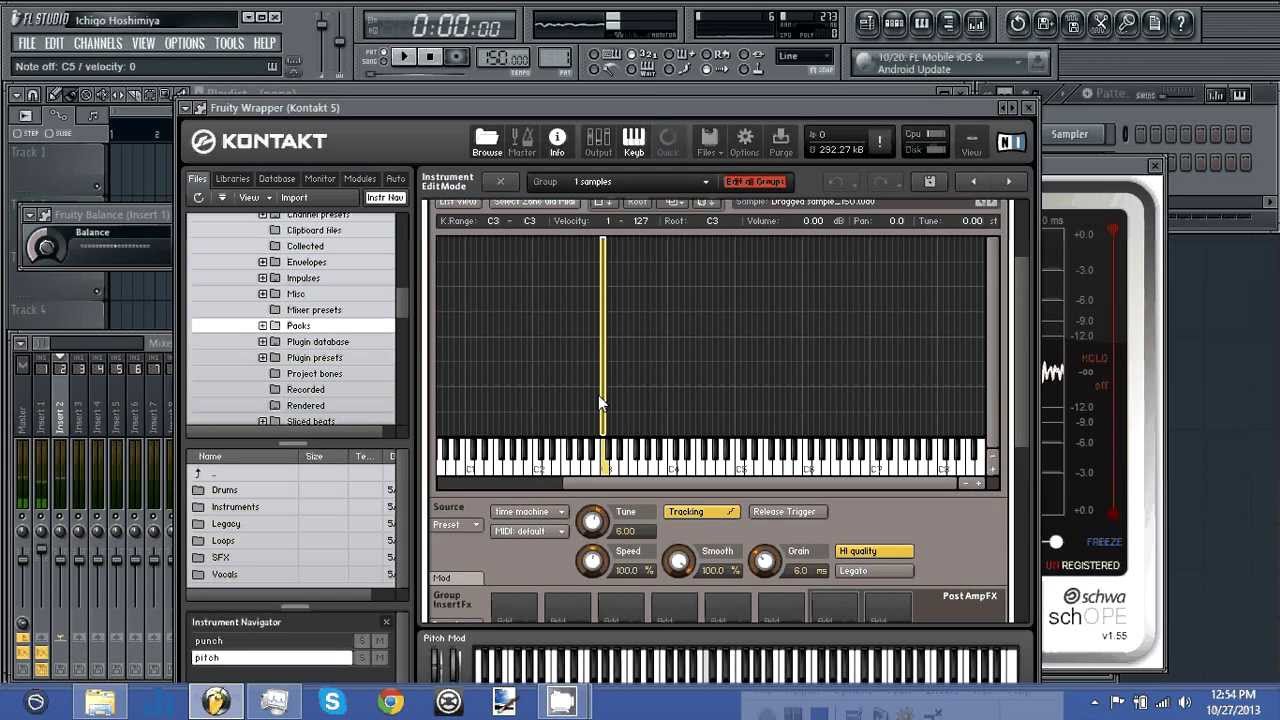Open the Source Preset dropdown
The height and width of the screenshot is (720, 1280).
click(456, 525)
